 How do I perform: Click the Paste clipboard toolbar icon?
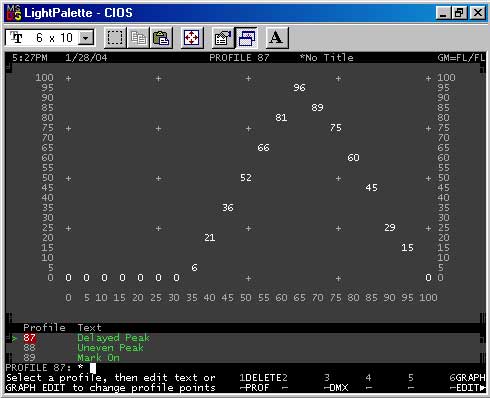(161, 38)
